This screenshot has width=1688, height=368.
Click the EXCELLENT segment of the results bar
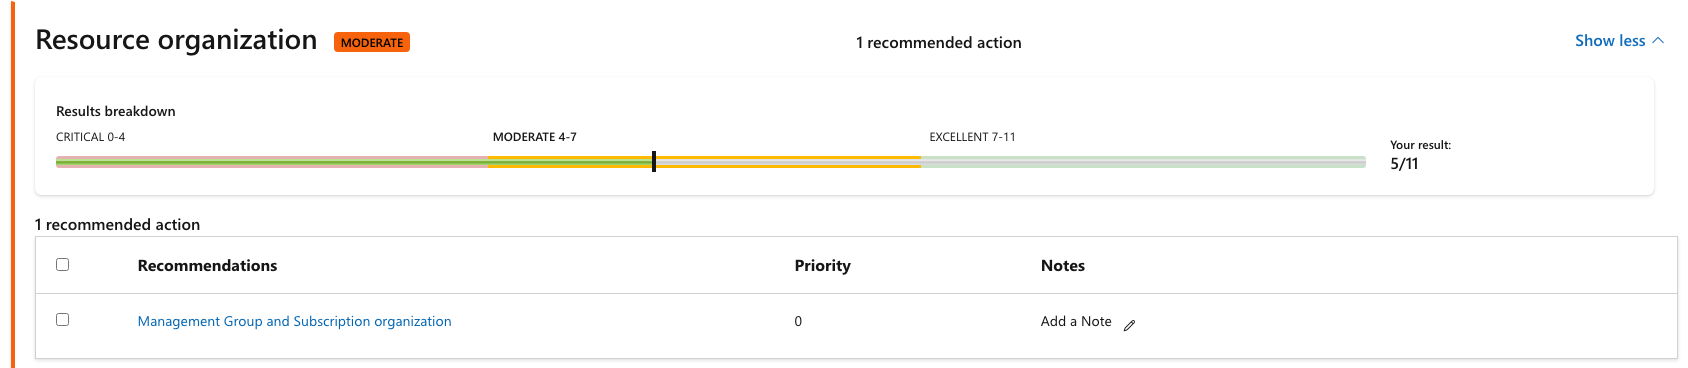click(x=1143, y=162)
